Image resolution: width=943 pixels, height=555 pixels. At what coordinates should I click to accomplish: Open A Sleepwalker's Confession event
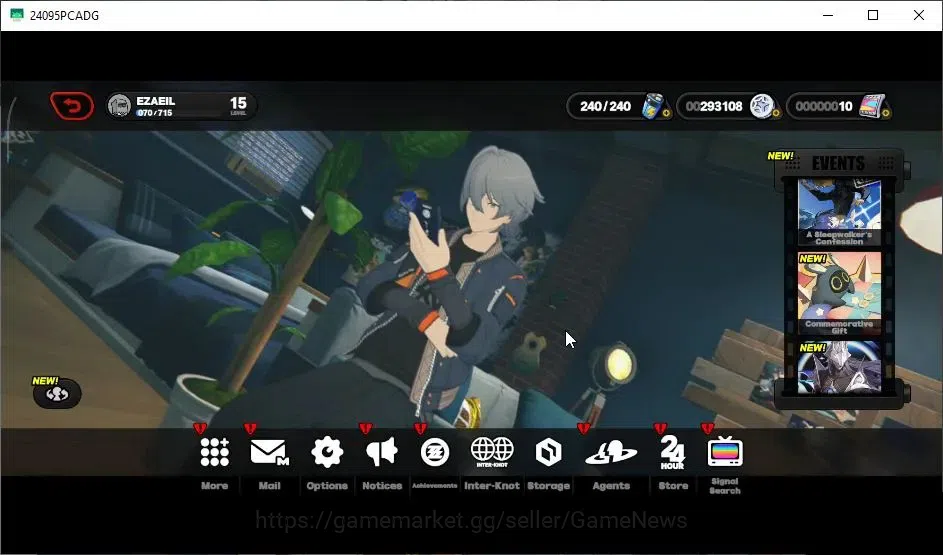pyautogui.click(x=839, y=212)
